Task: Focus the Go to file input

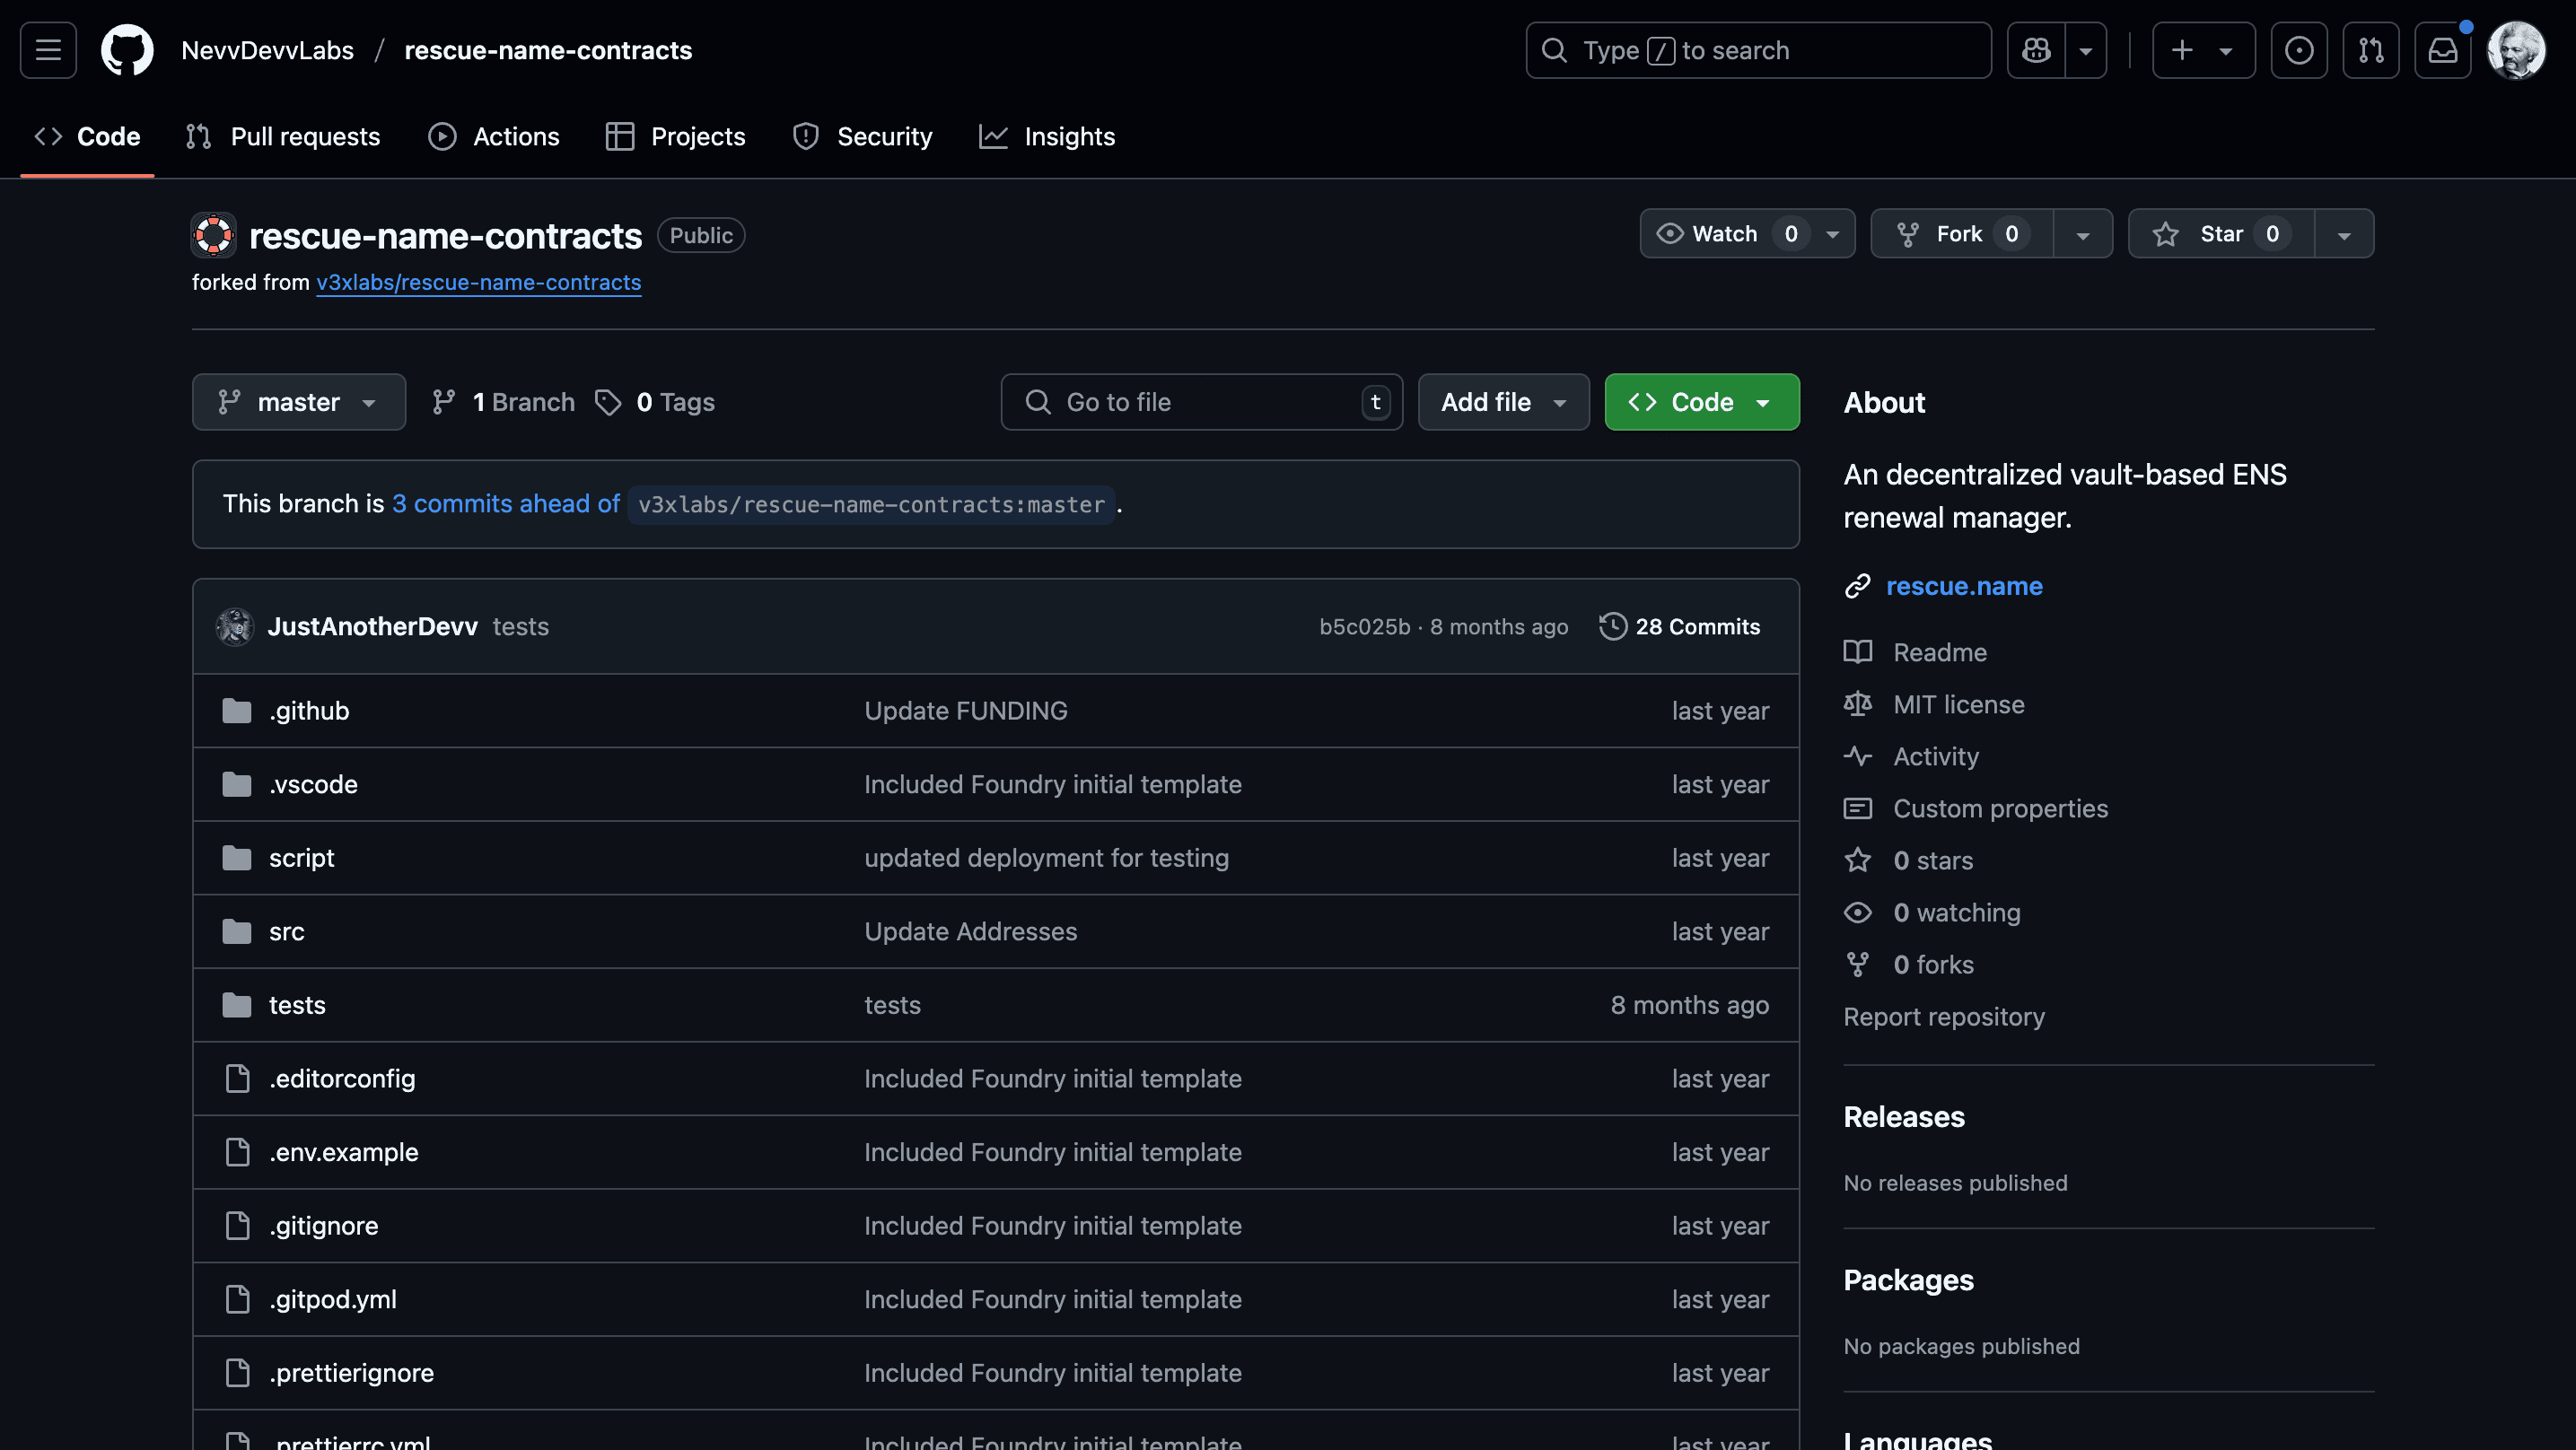Action: [1201, 402]
